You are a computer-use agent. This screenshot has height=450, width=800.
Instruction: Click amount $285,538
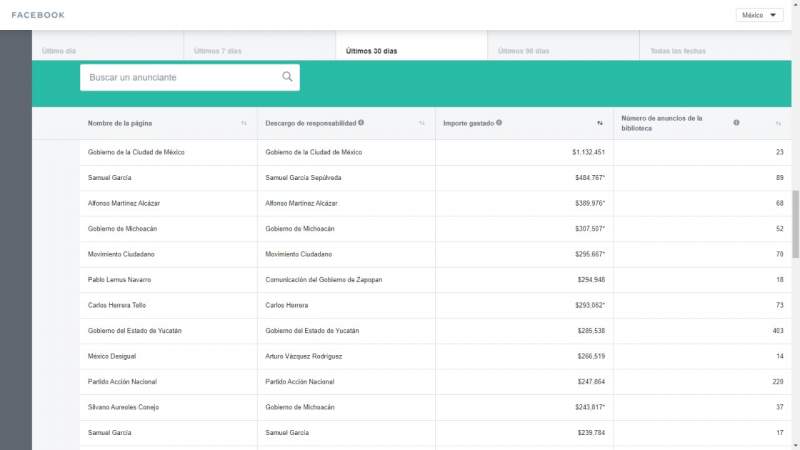pos(591,331)
